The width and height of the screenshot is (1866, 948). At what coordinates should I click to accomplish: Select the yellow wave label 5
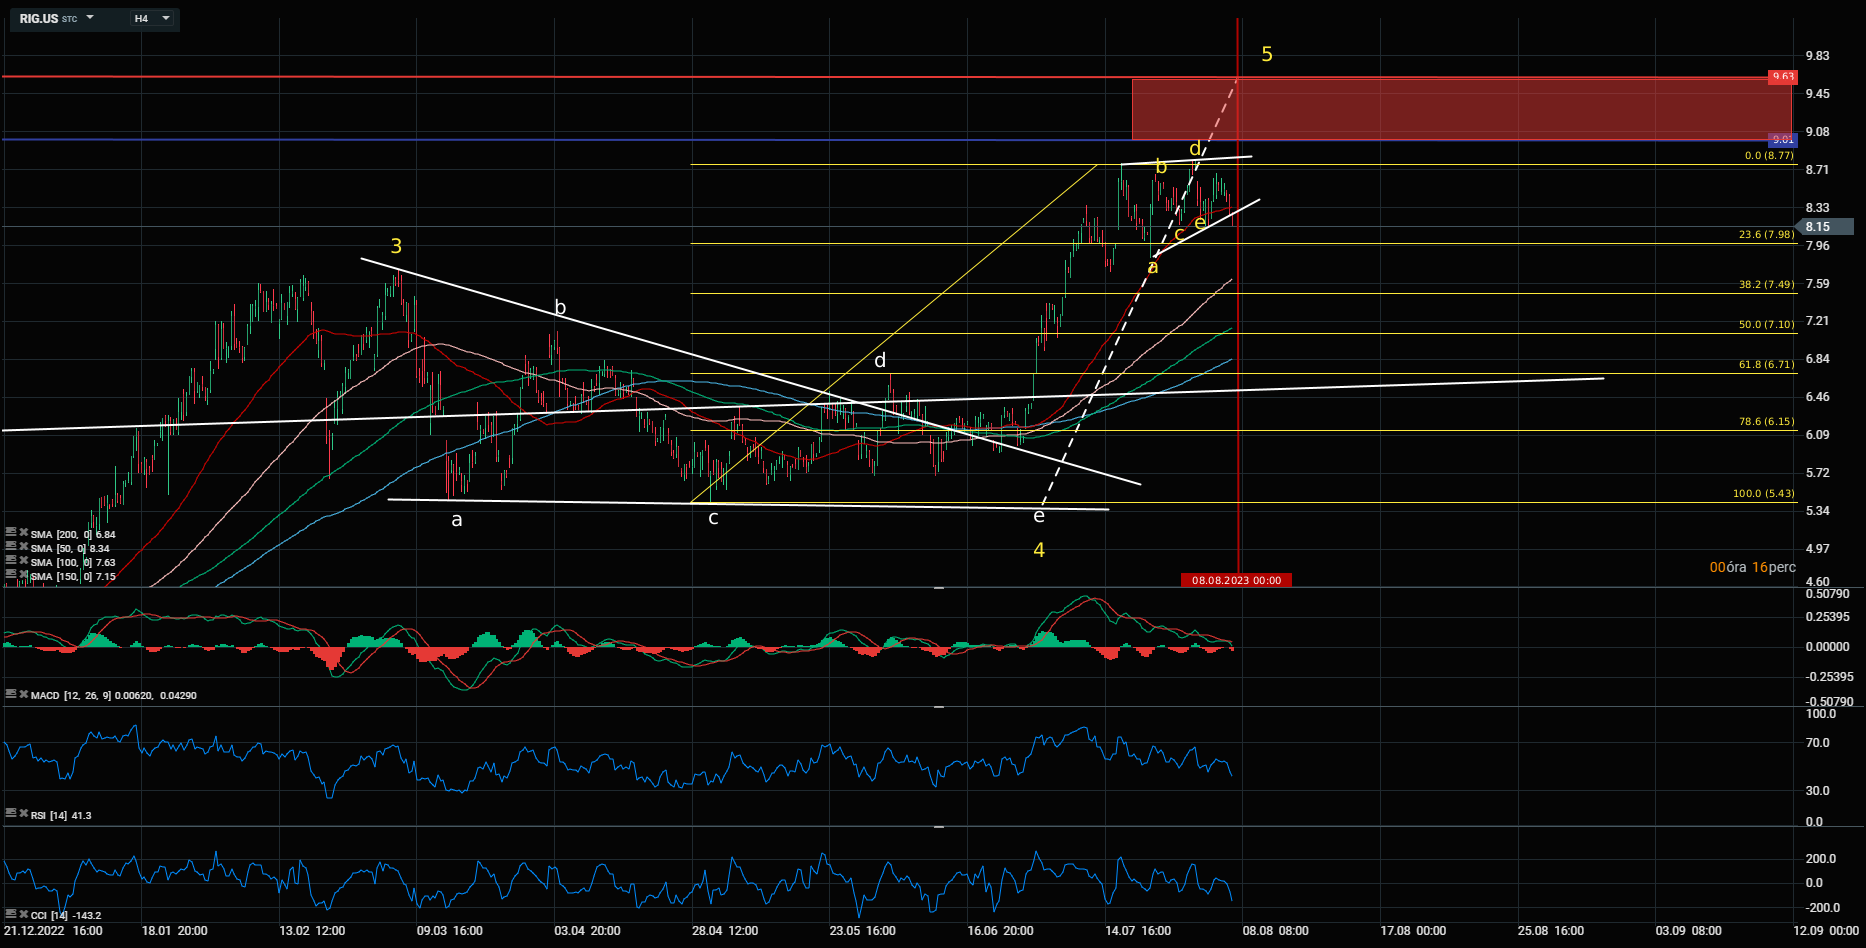coord(1267,54)
